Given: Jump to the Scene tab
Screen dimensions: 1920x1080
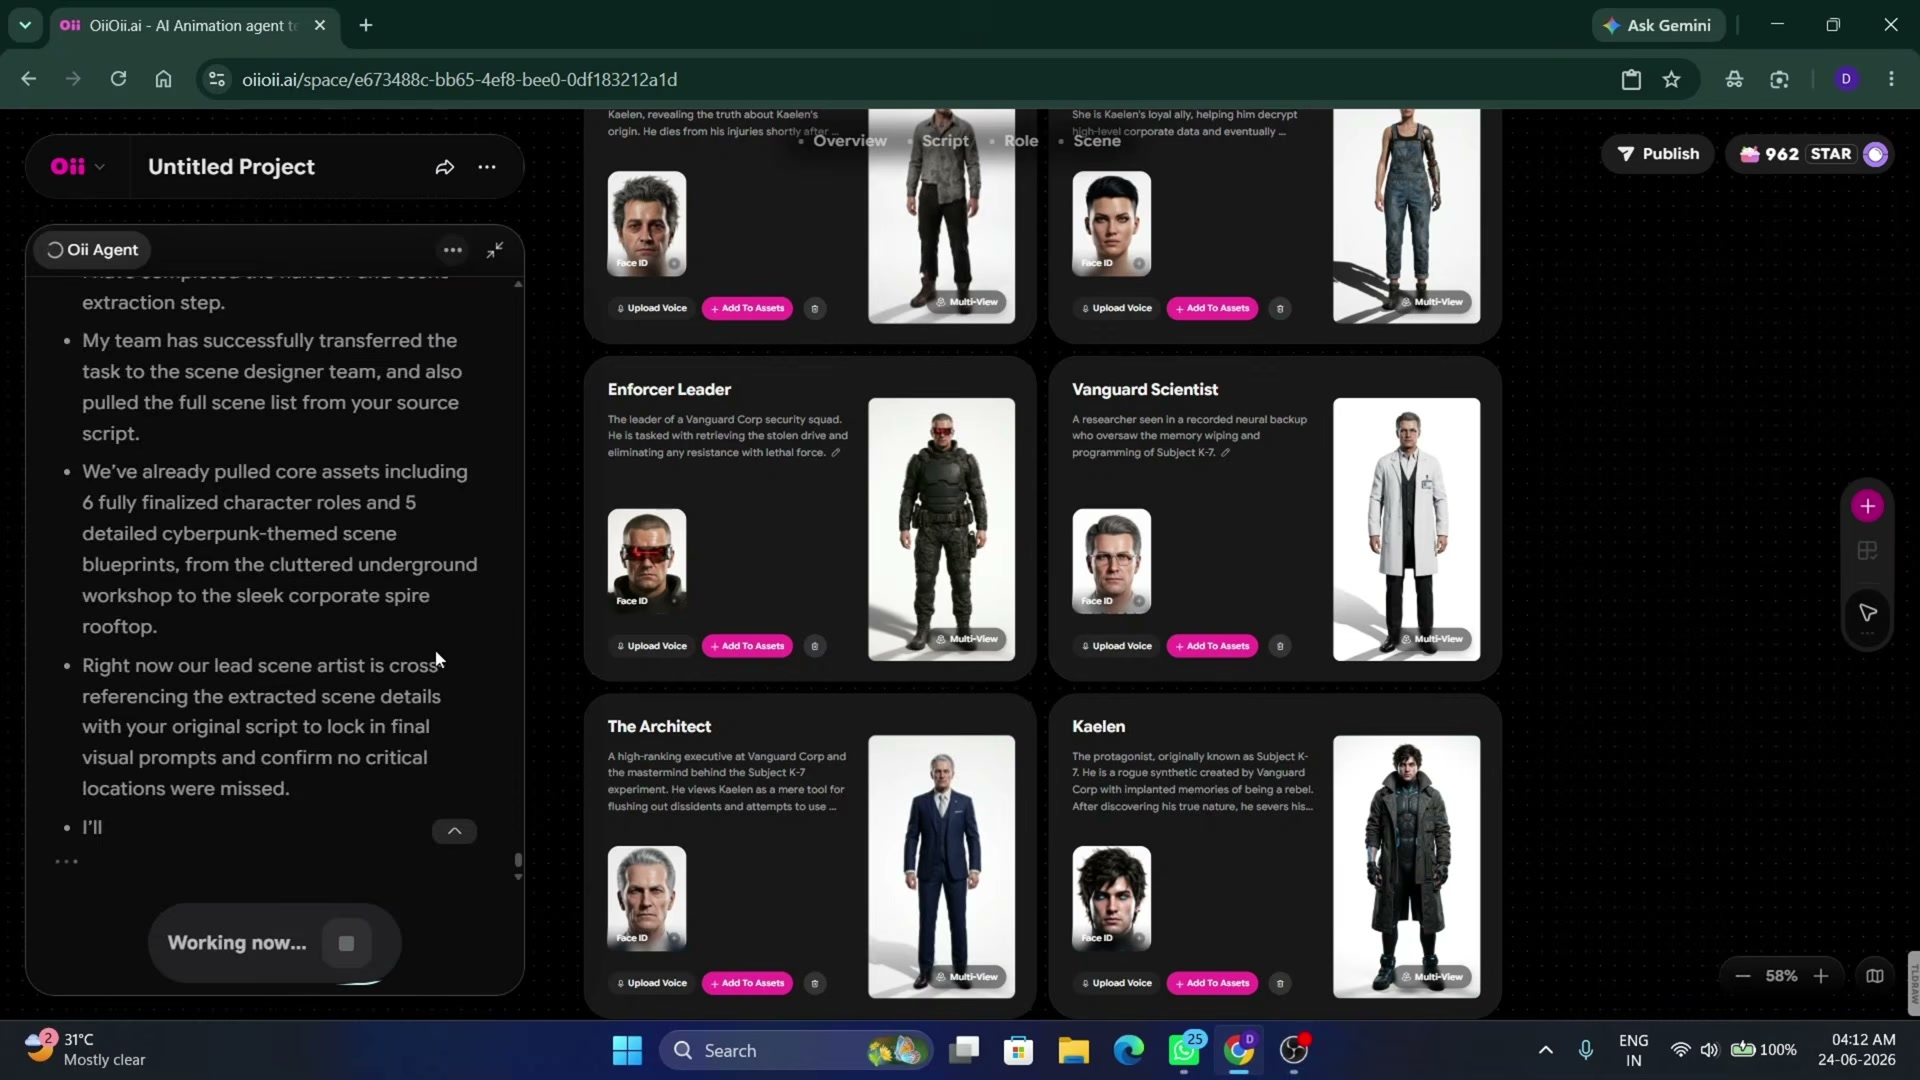Looking at the screenshot, I should coord(1097,141).
